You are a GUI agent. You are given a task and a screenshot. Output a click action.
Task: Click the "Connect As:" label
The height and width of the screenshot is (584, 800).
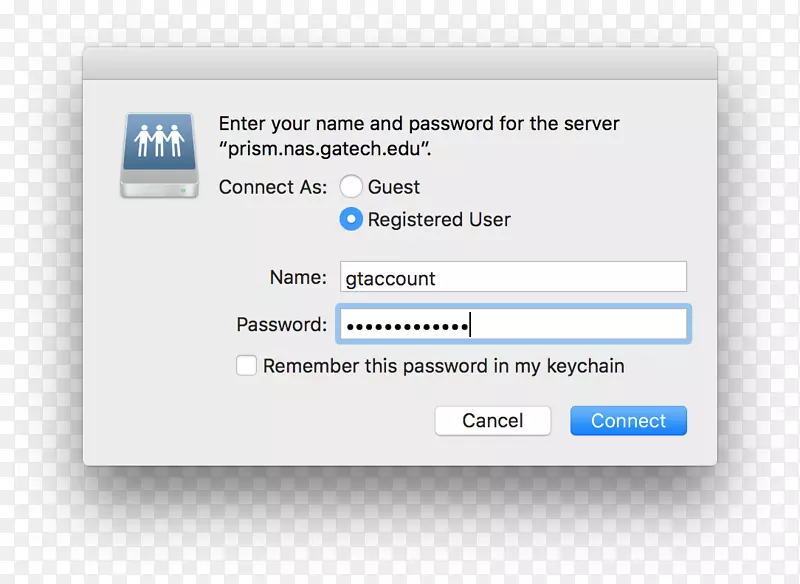click(272, 187)
